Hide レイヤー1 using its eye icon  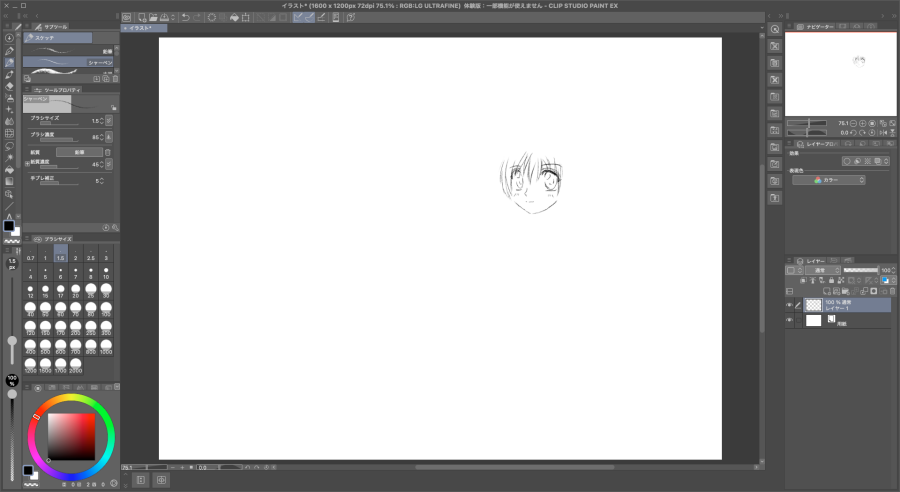tap(789, 305)
